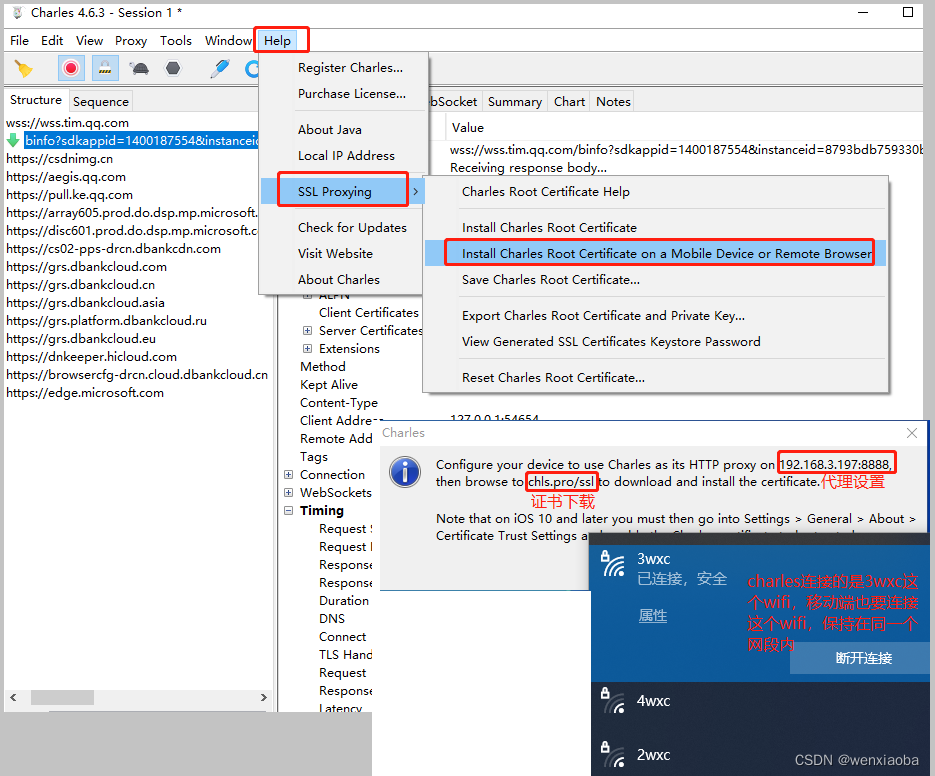Viewport: 935px width, 776px height.
Task: Click the 2wxc secured WiFi signal icon
Action: click(612, 755)
